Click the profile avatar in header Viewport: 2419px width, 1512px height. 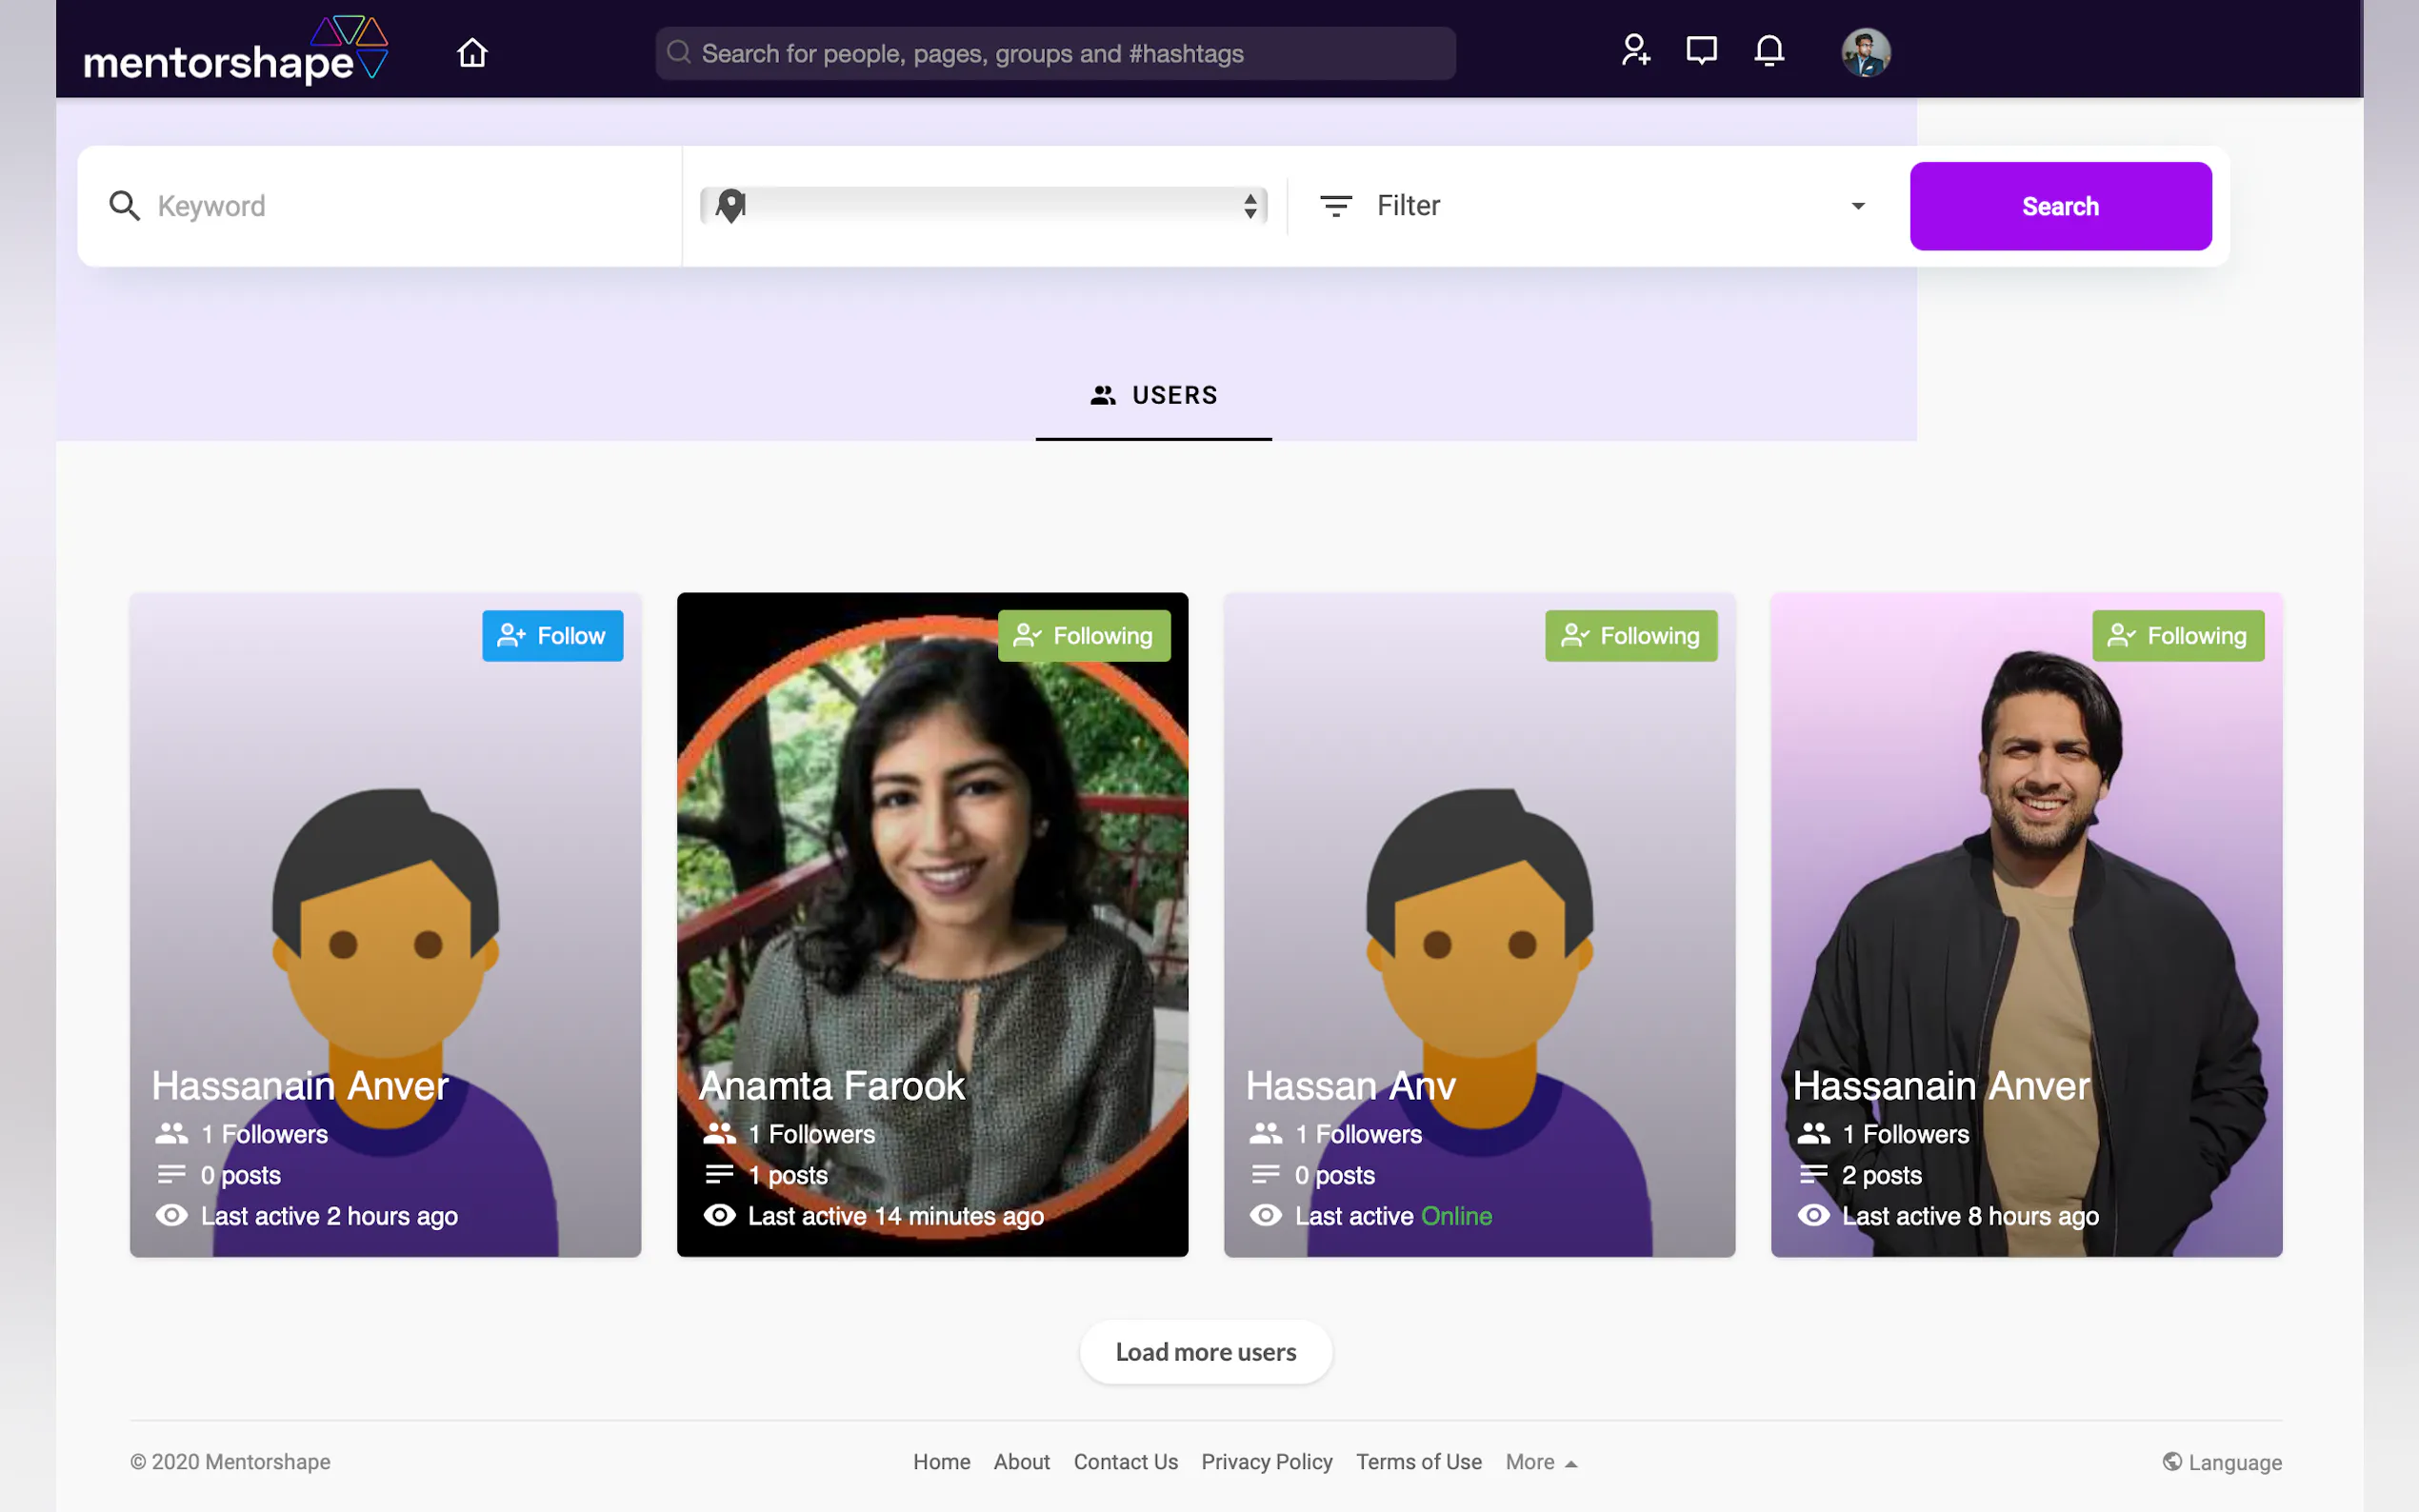(1865, 52)
